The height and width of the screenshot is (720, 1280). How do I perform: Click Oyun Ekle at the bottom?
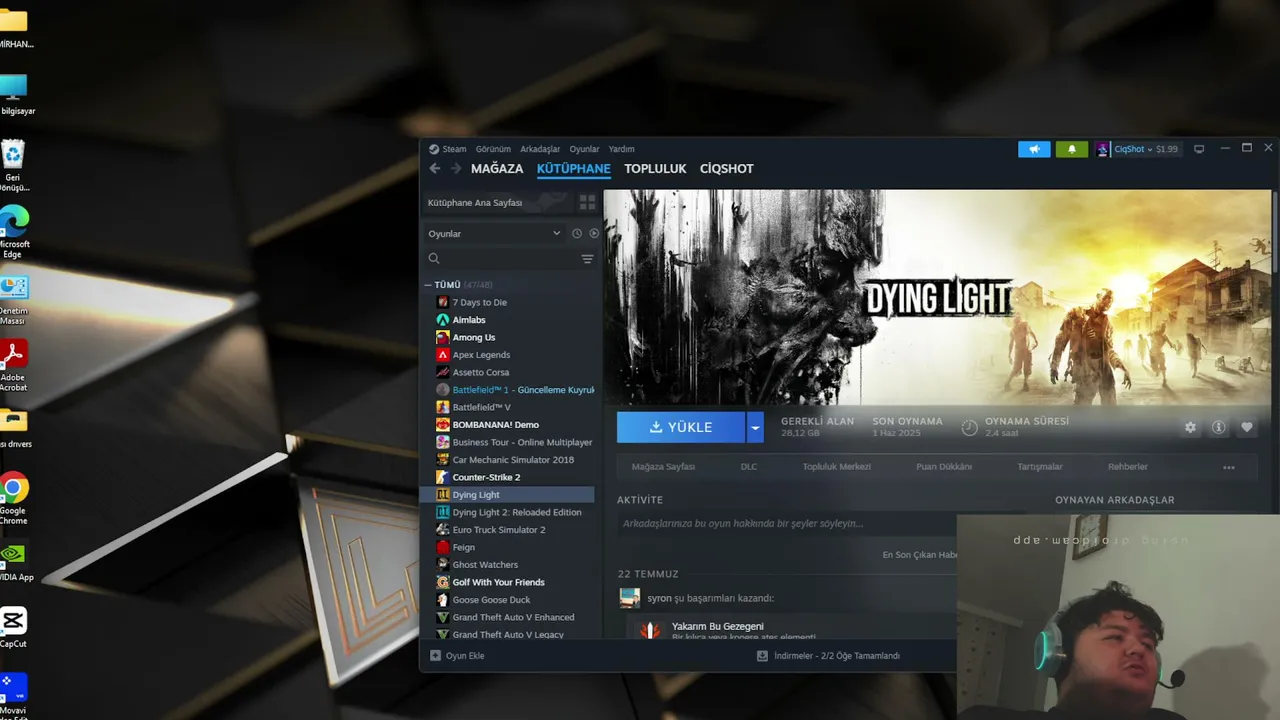click(x=457, y=656)
